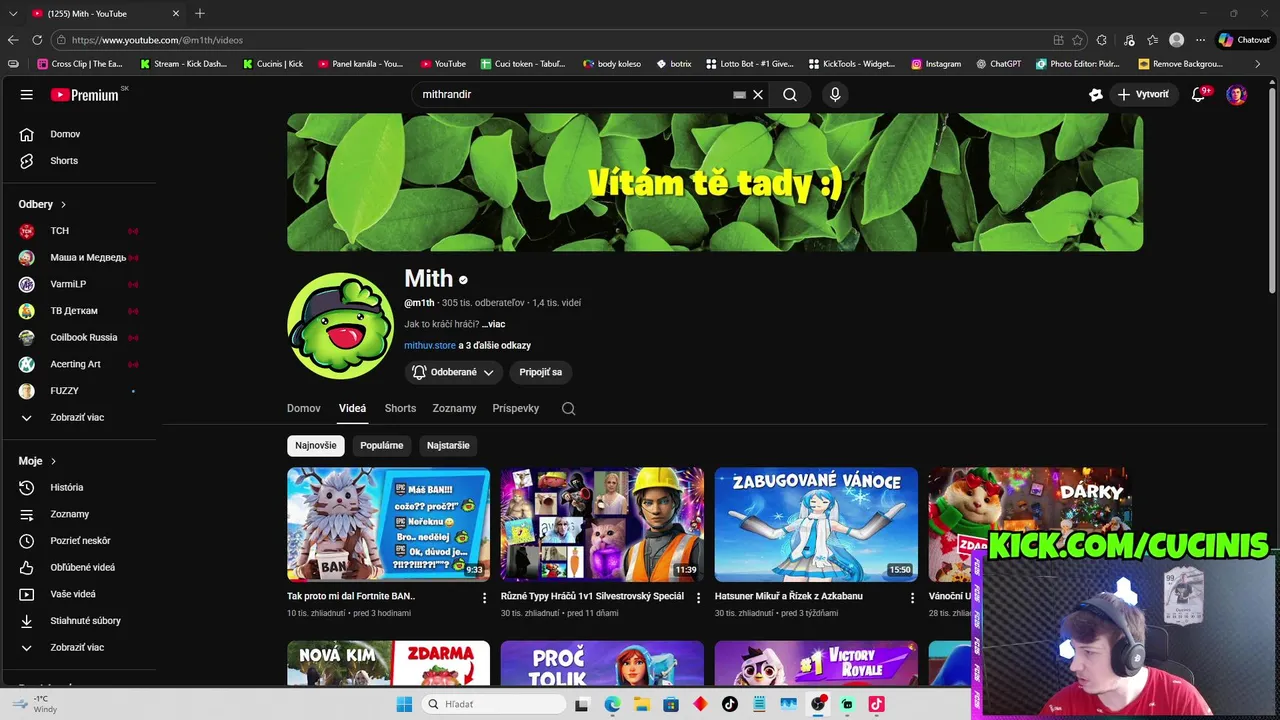Screen dimensions: 1280x720
Task: Open options for Tak proto mi dal Fortnite BAN
Action: [485, 598]
